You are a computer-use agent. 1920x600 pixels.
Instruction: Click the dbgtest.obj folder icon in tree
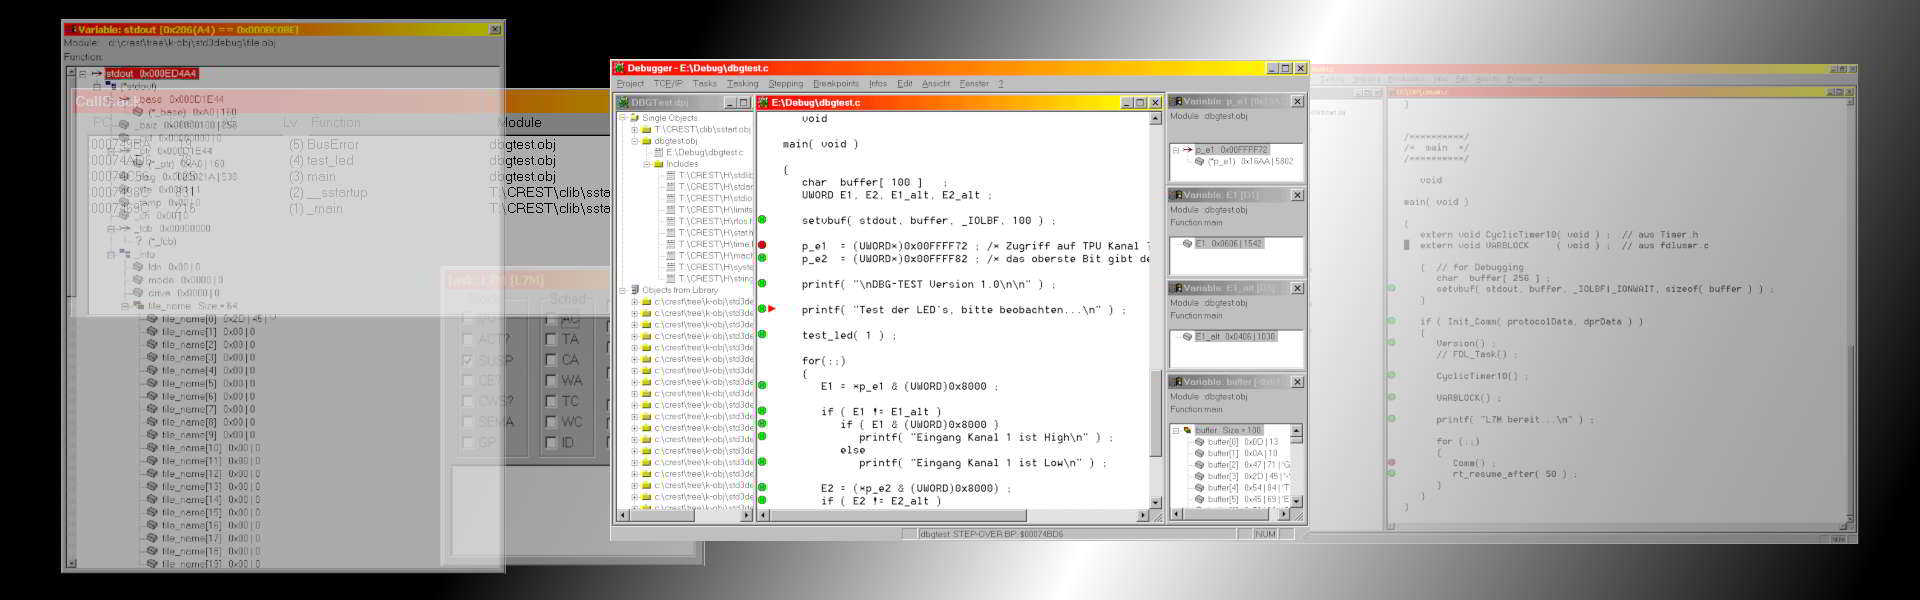click(x=646, y=141)
